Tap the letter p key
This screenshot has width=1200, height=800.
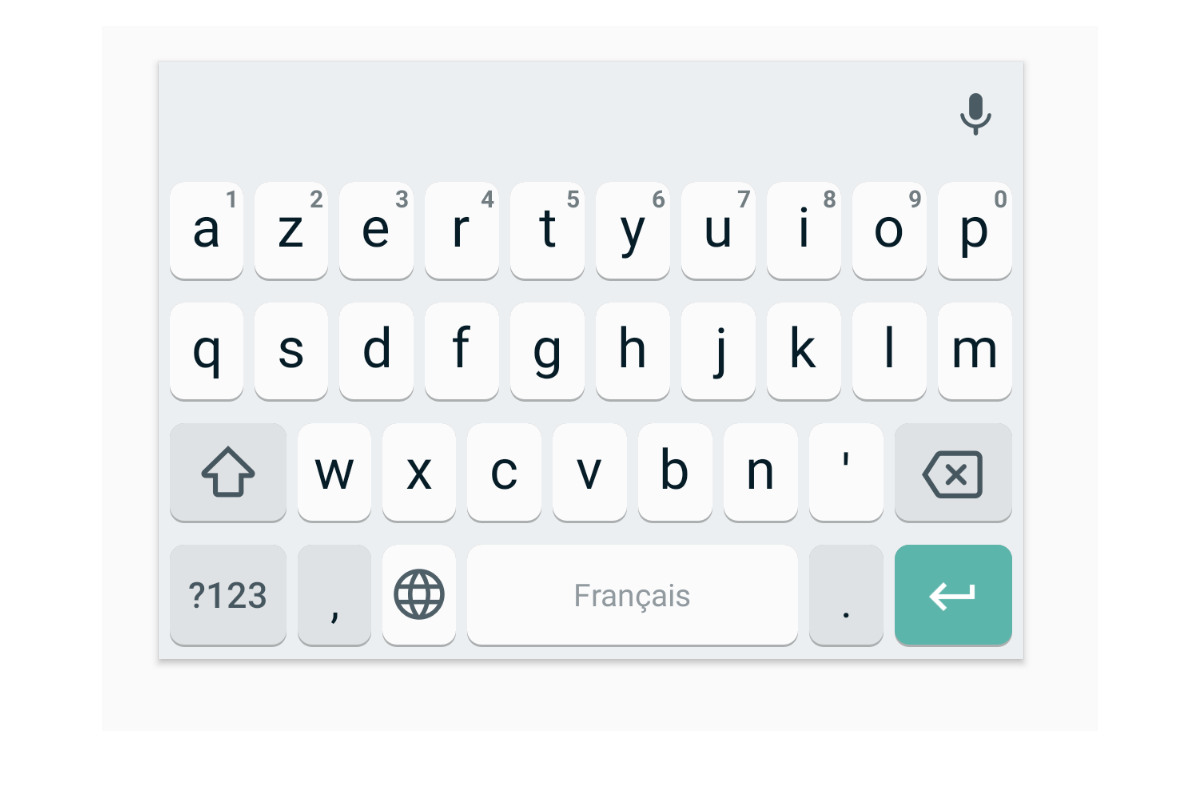point(975,230)
